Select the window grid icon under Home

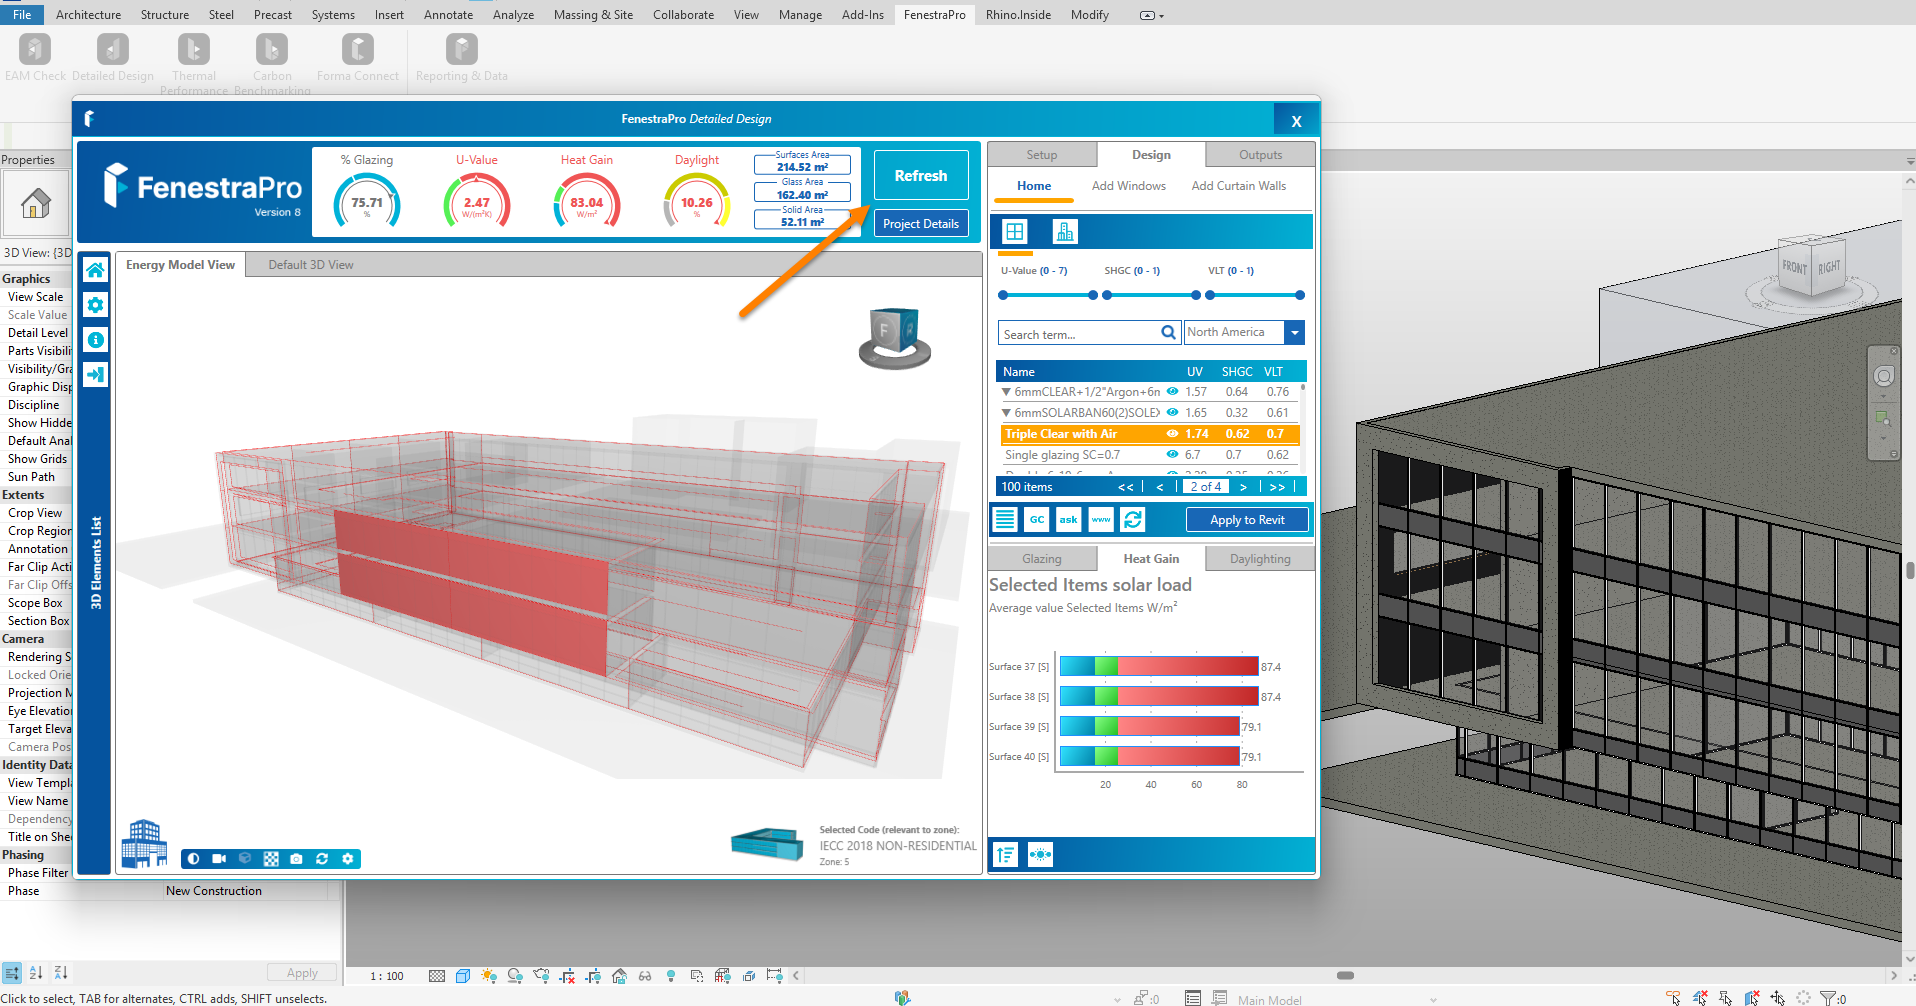tap(1015, 232)
